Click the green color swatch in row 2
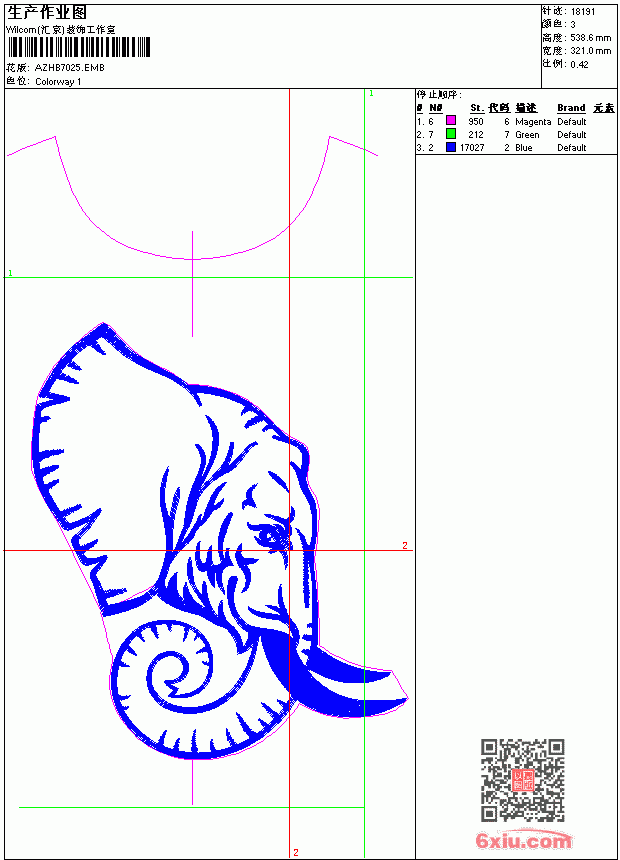Viewport: 620px width, 860px height. [451, 133]
